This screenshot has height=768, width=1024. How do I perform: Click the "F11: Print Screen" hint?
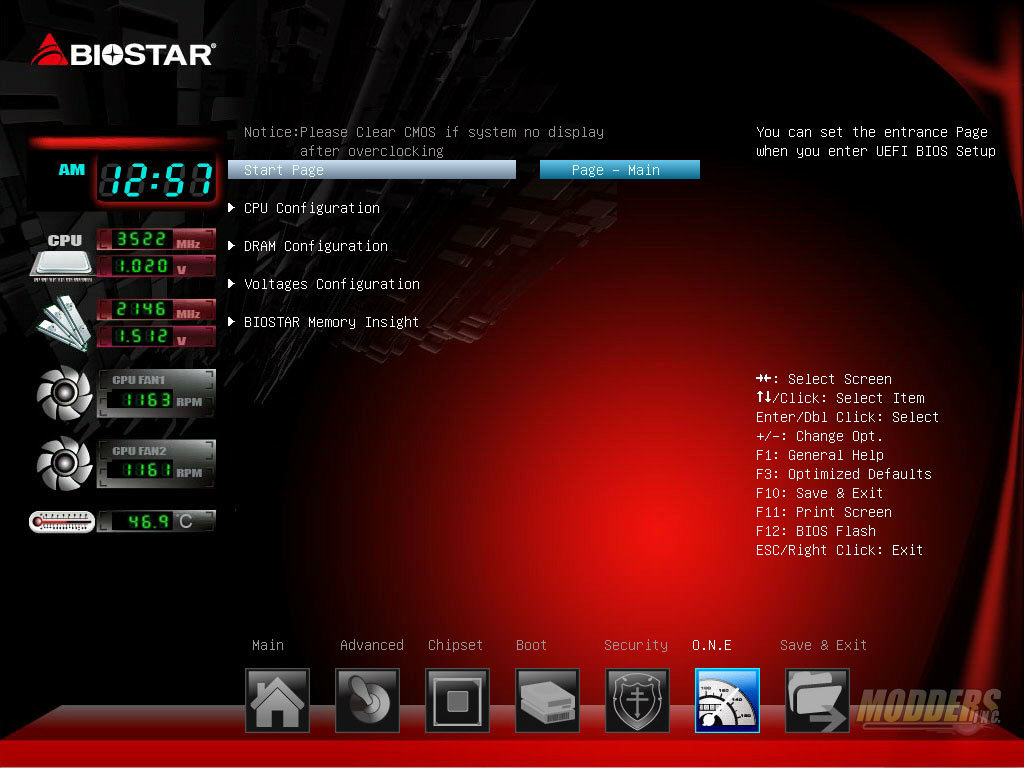click(824, 511)
